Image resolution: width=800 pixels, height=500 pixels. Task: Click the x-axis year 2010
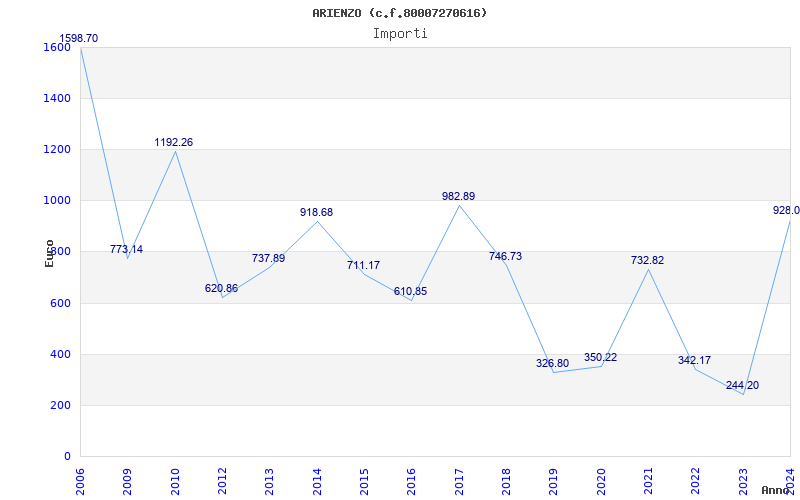pos(175,482)
